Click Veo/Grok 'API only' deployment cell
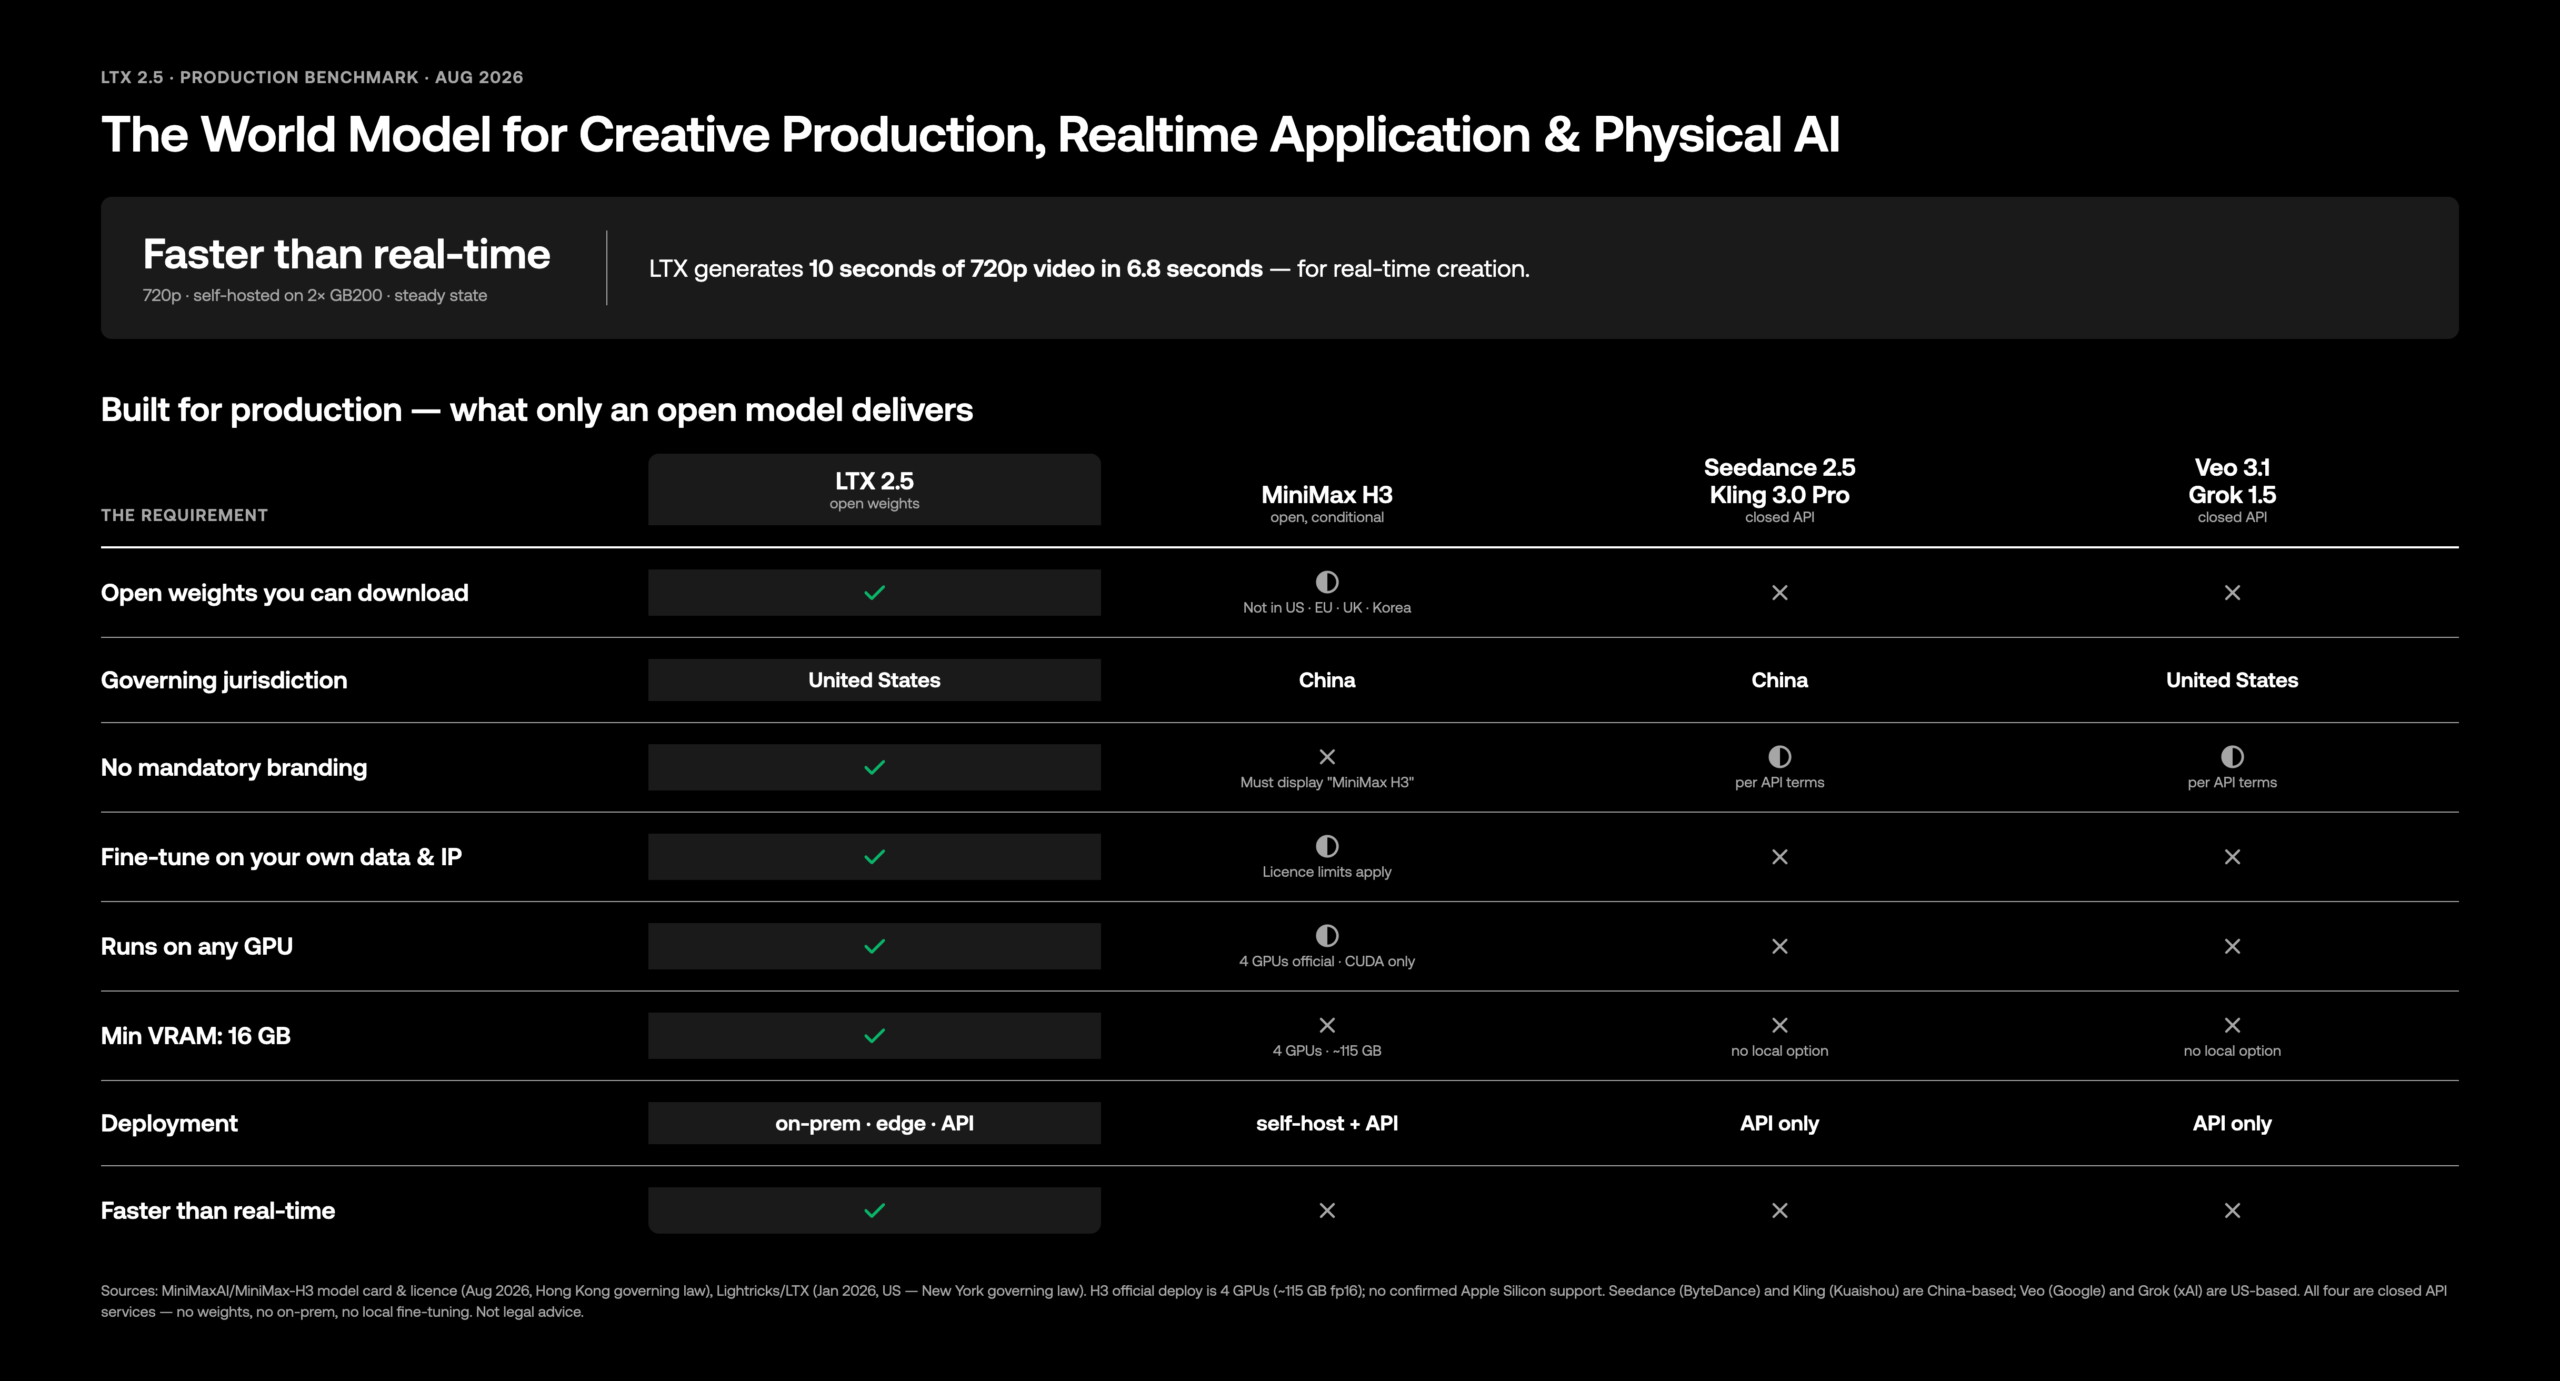 pyautogui.click(x=2232, y=1123)
